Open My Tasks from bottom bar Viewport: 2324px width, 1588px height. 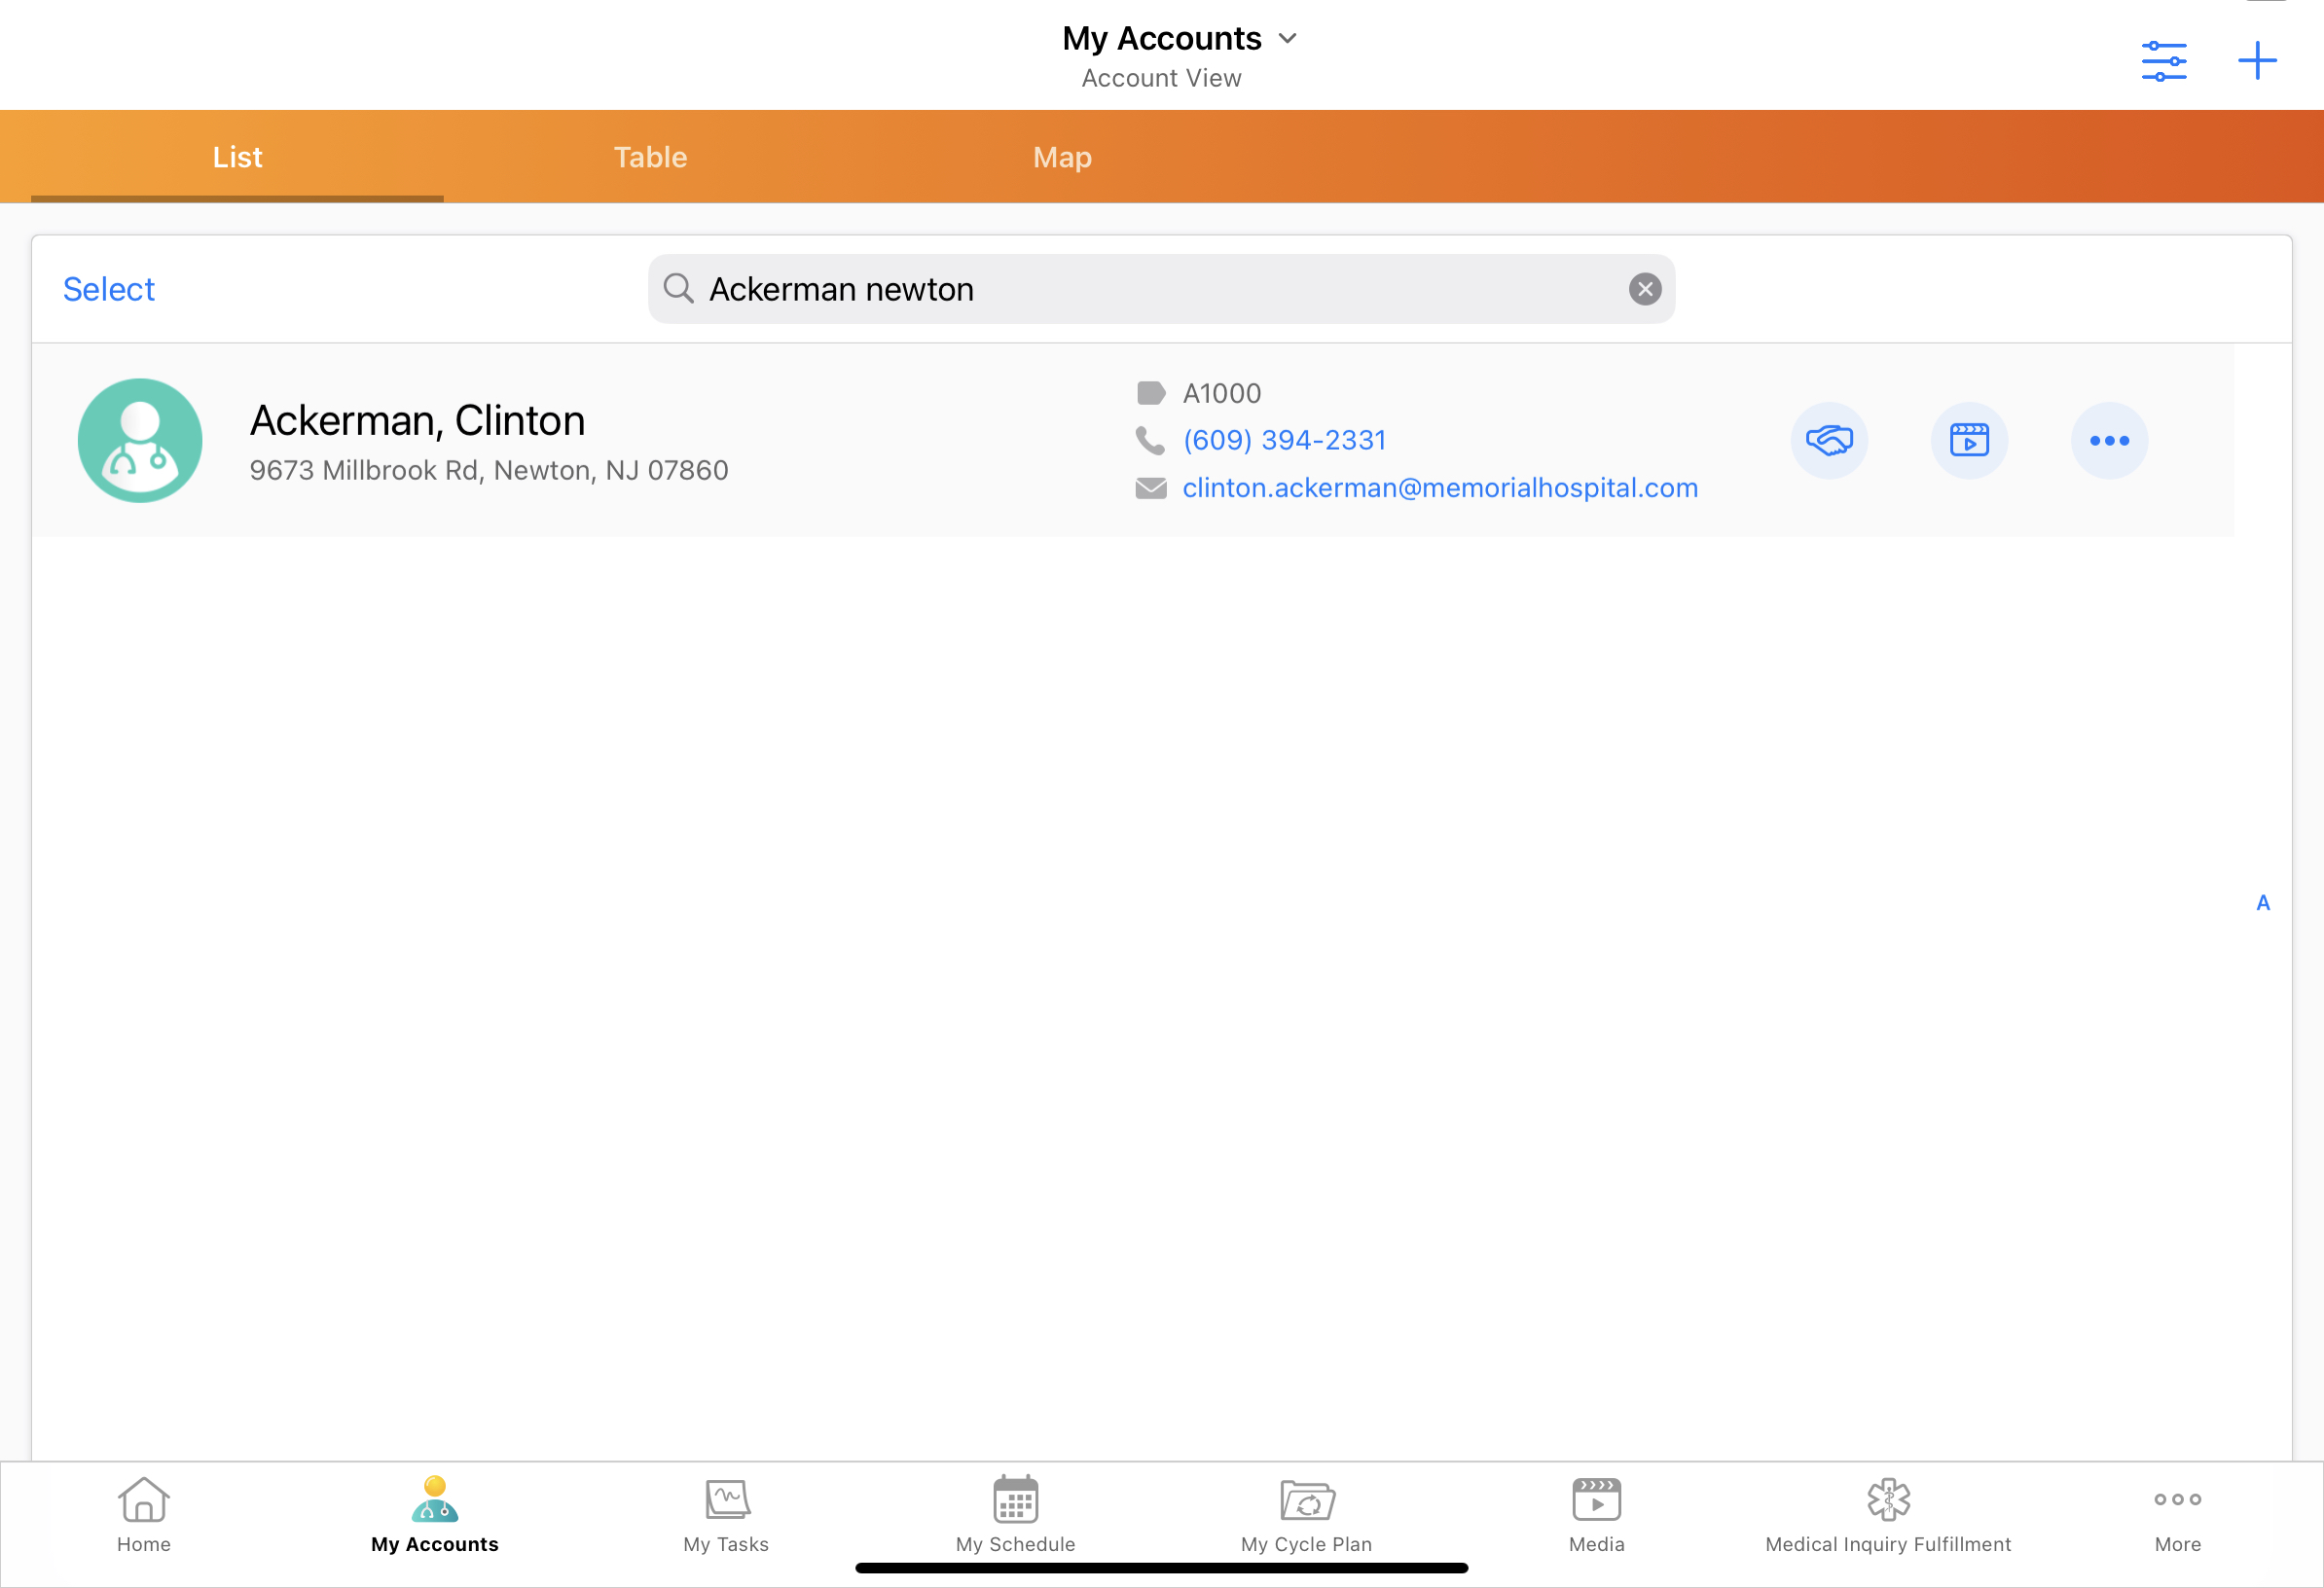coord(726,1514)
